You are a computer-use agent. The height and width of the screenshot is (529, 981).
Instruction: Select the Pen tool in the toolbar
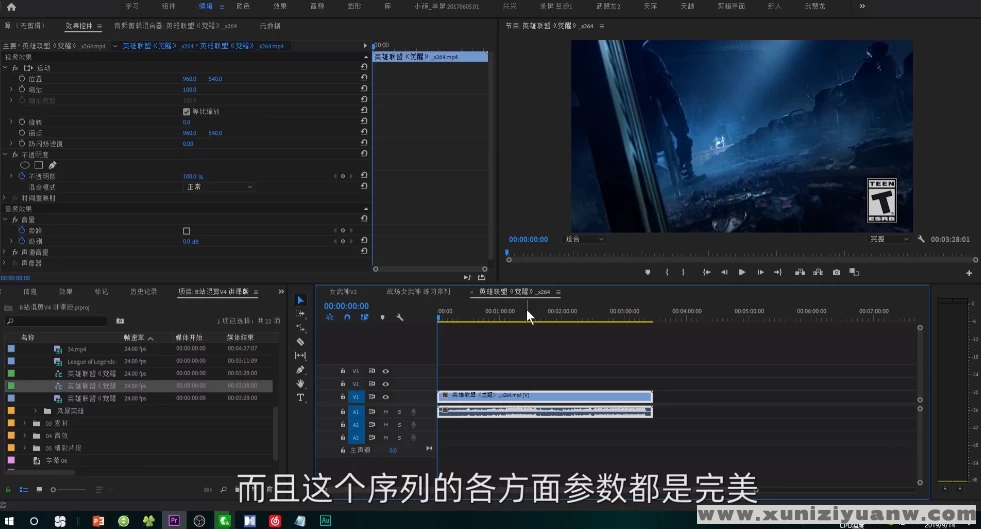pos(300,369)
